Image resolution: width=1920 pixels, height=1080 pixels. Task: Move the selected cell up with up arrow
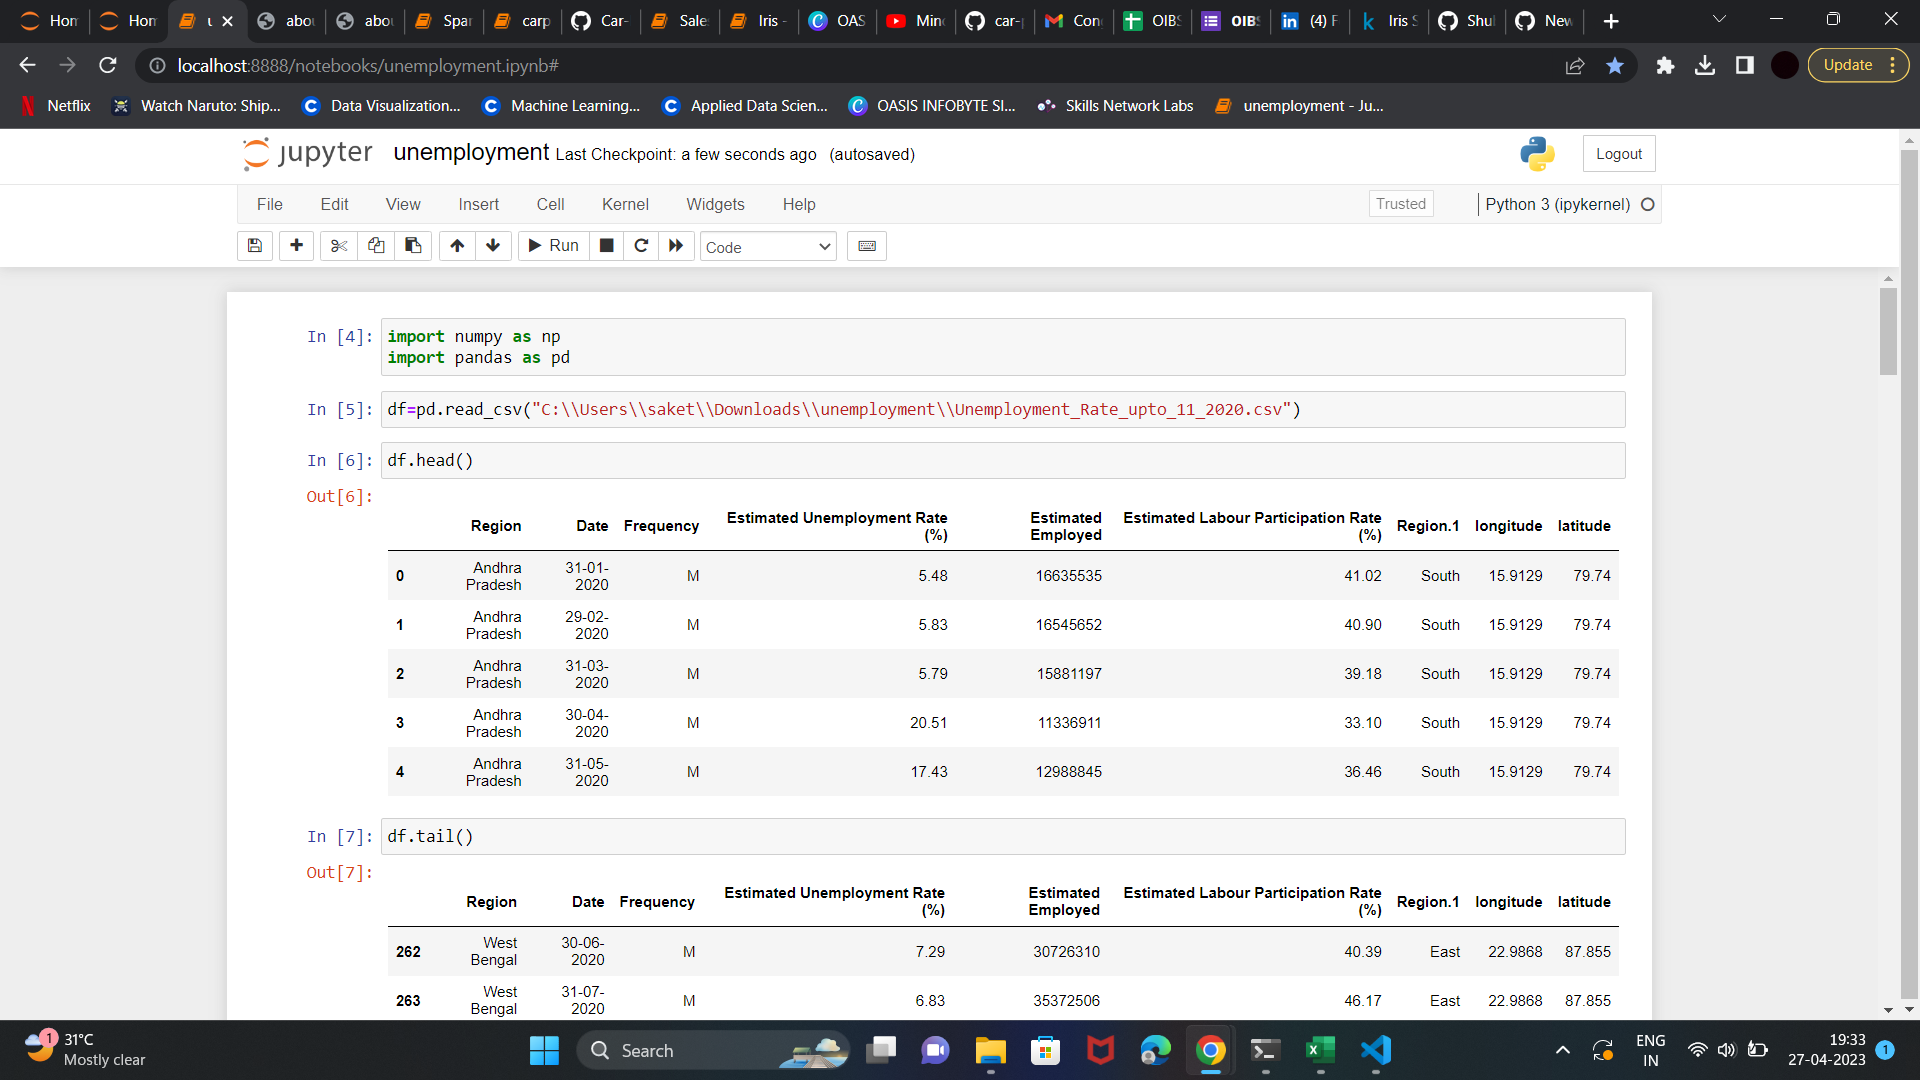pyautogui.click(x=456, y=246)
